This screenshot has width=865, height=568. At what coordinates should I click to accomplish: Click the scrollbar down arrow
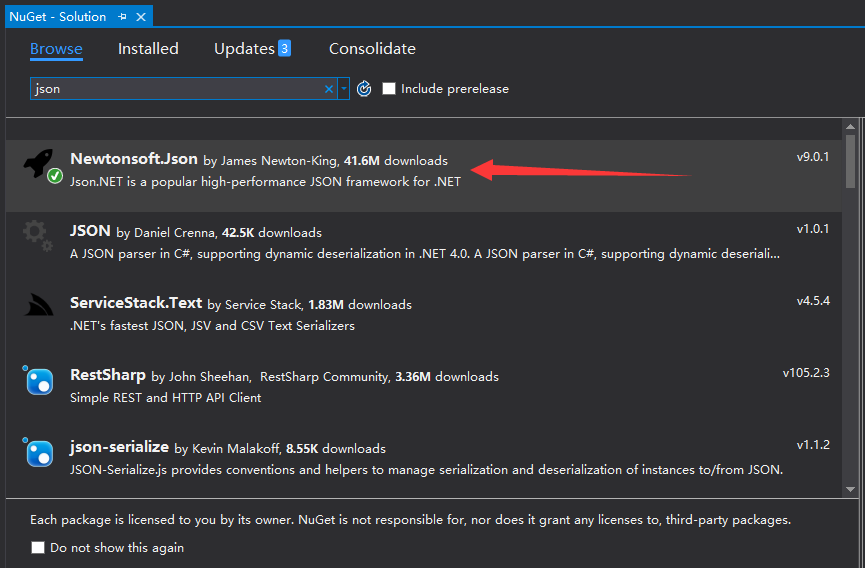click(x=850, y=489)
